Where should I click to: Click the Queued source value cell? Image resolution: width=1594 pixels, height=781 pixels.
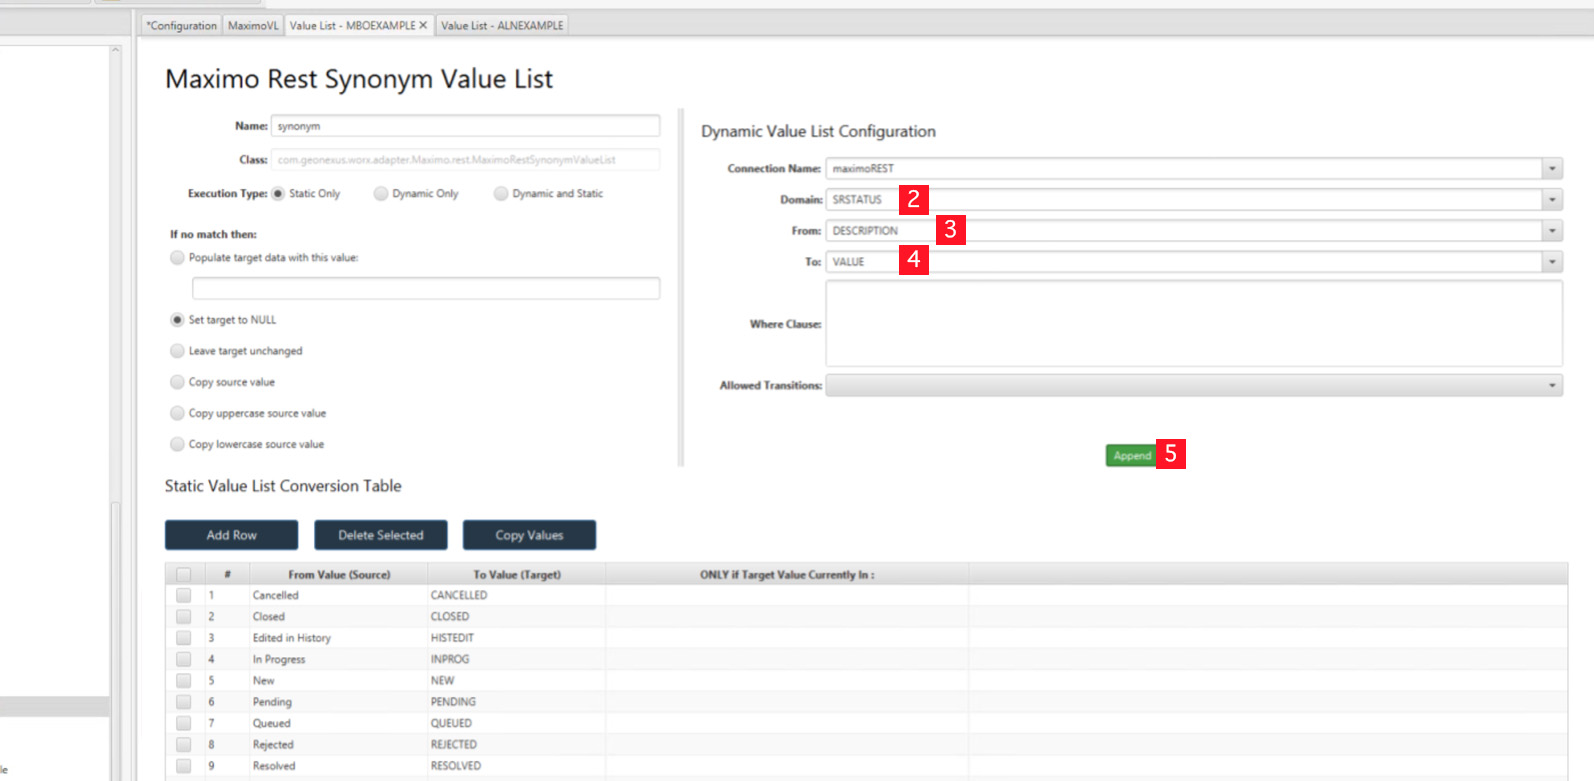[339, 723]
